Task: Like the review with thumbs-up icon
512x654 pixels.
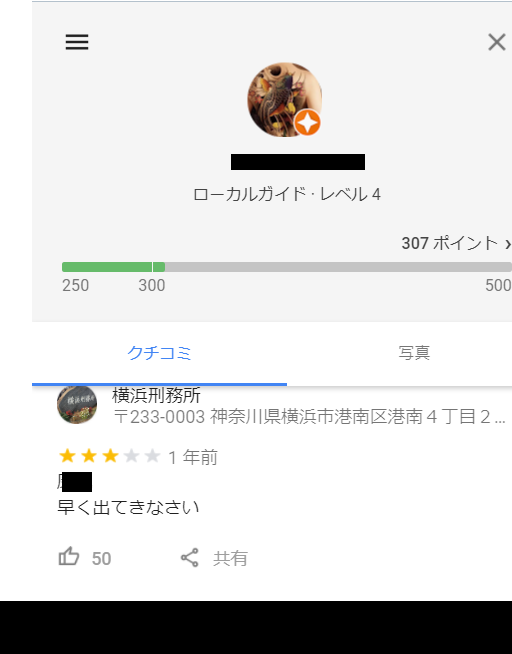Action: [x=69, y=556]
